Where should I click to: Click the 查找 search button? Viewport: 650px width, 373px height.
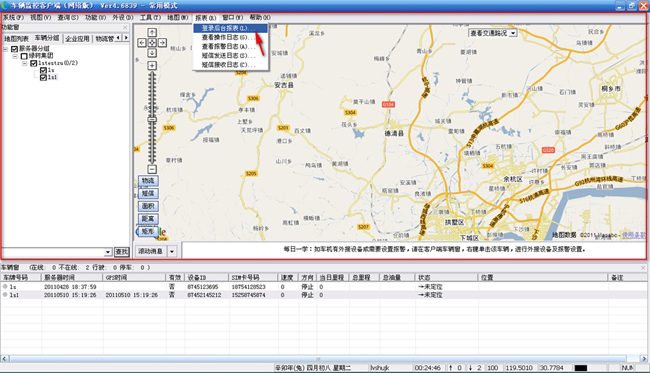(x=121, y=252)
